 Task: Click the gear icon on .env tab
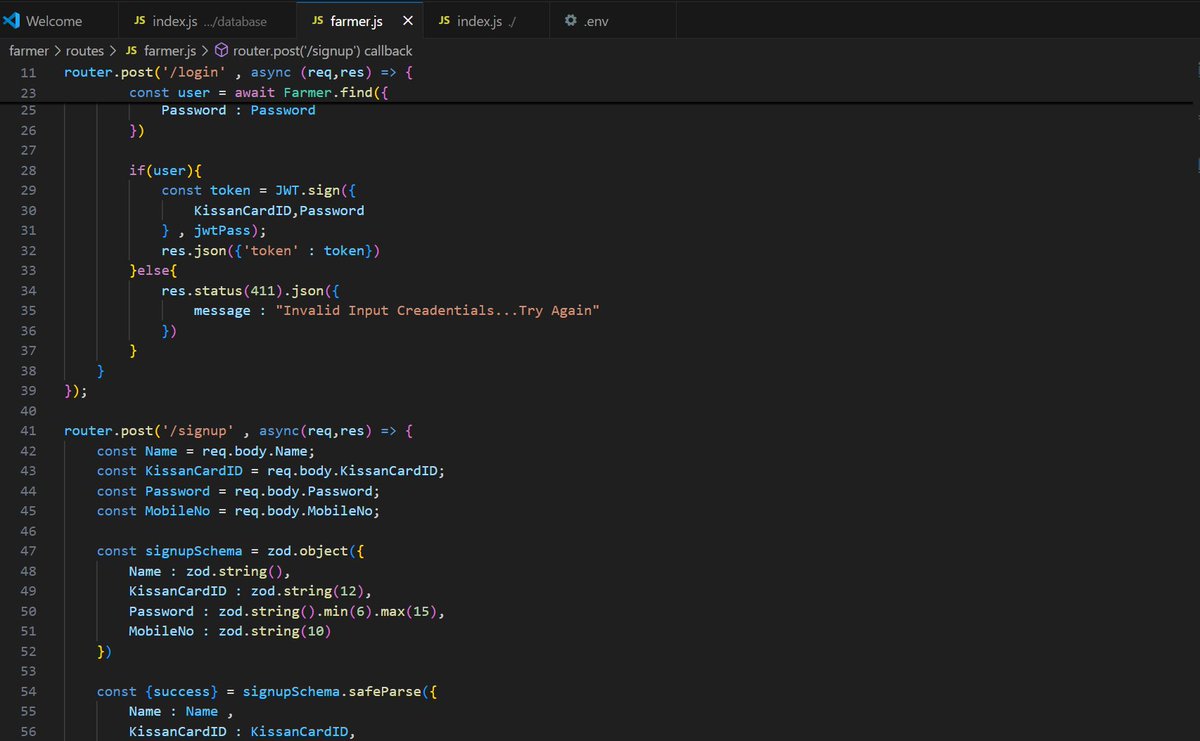tap(570, 21)
